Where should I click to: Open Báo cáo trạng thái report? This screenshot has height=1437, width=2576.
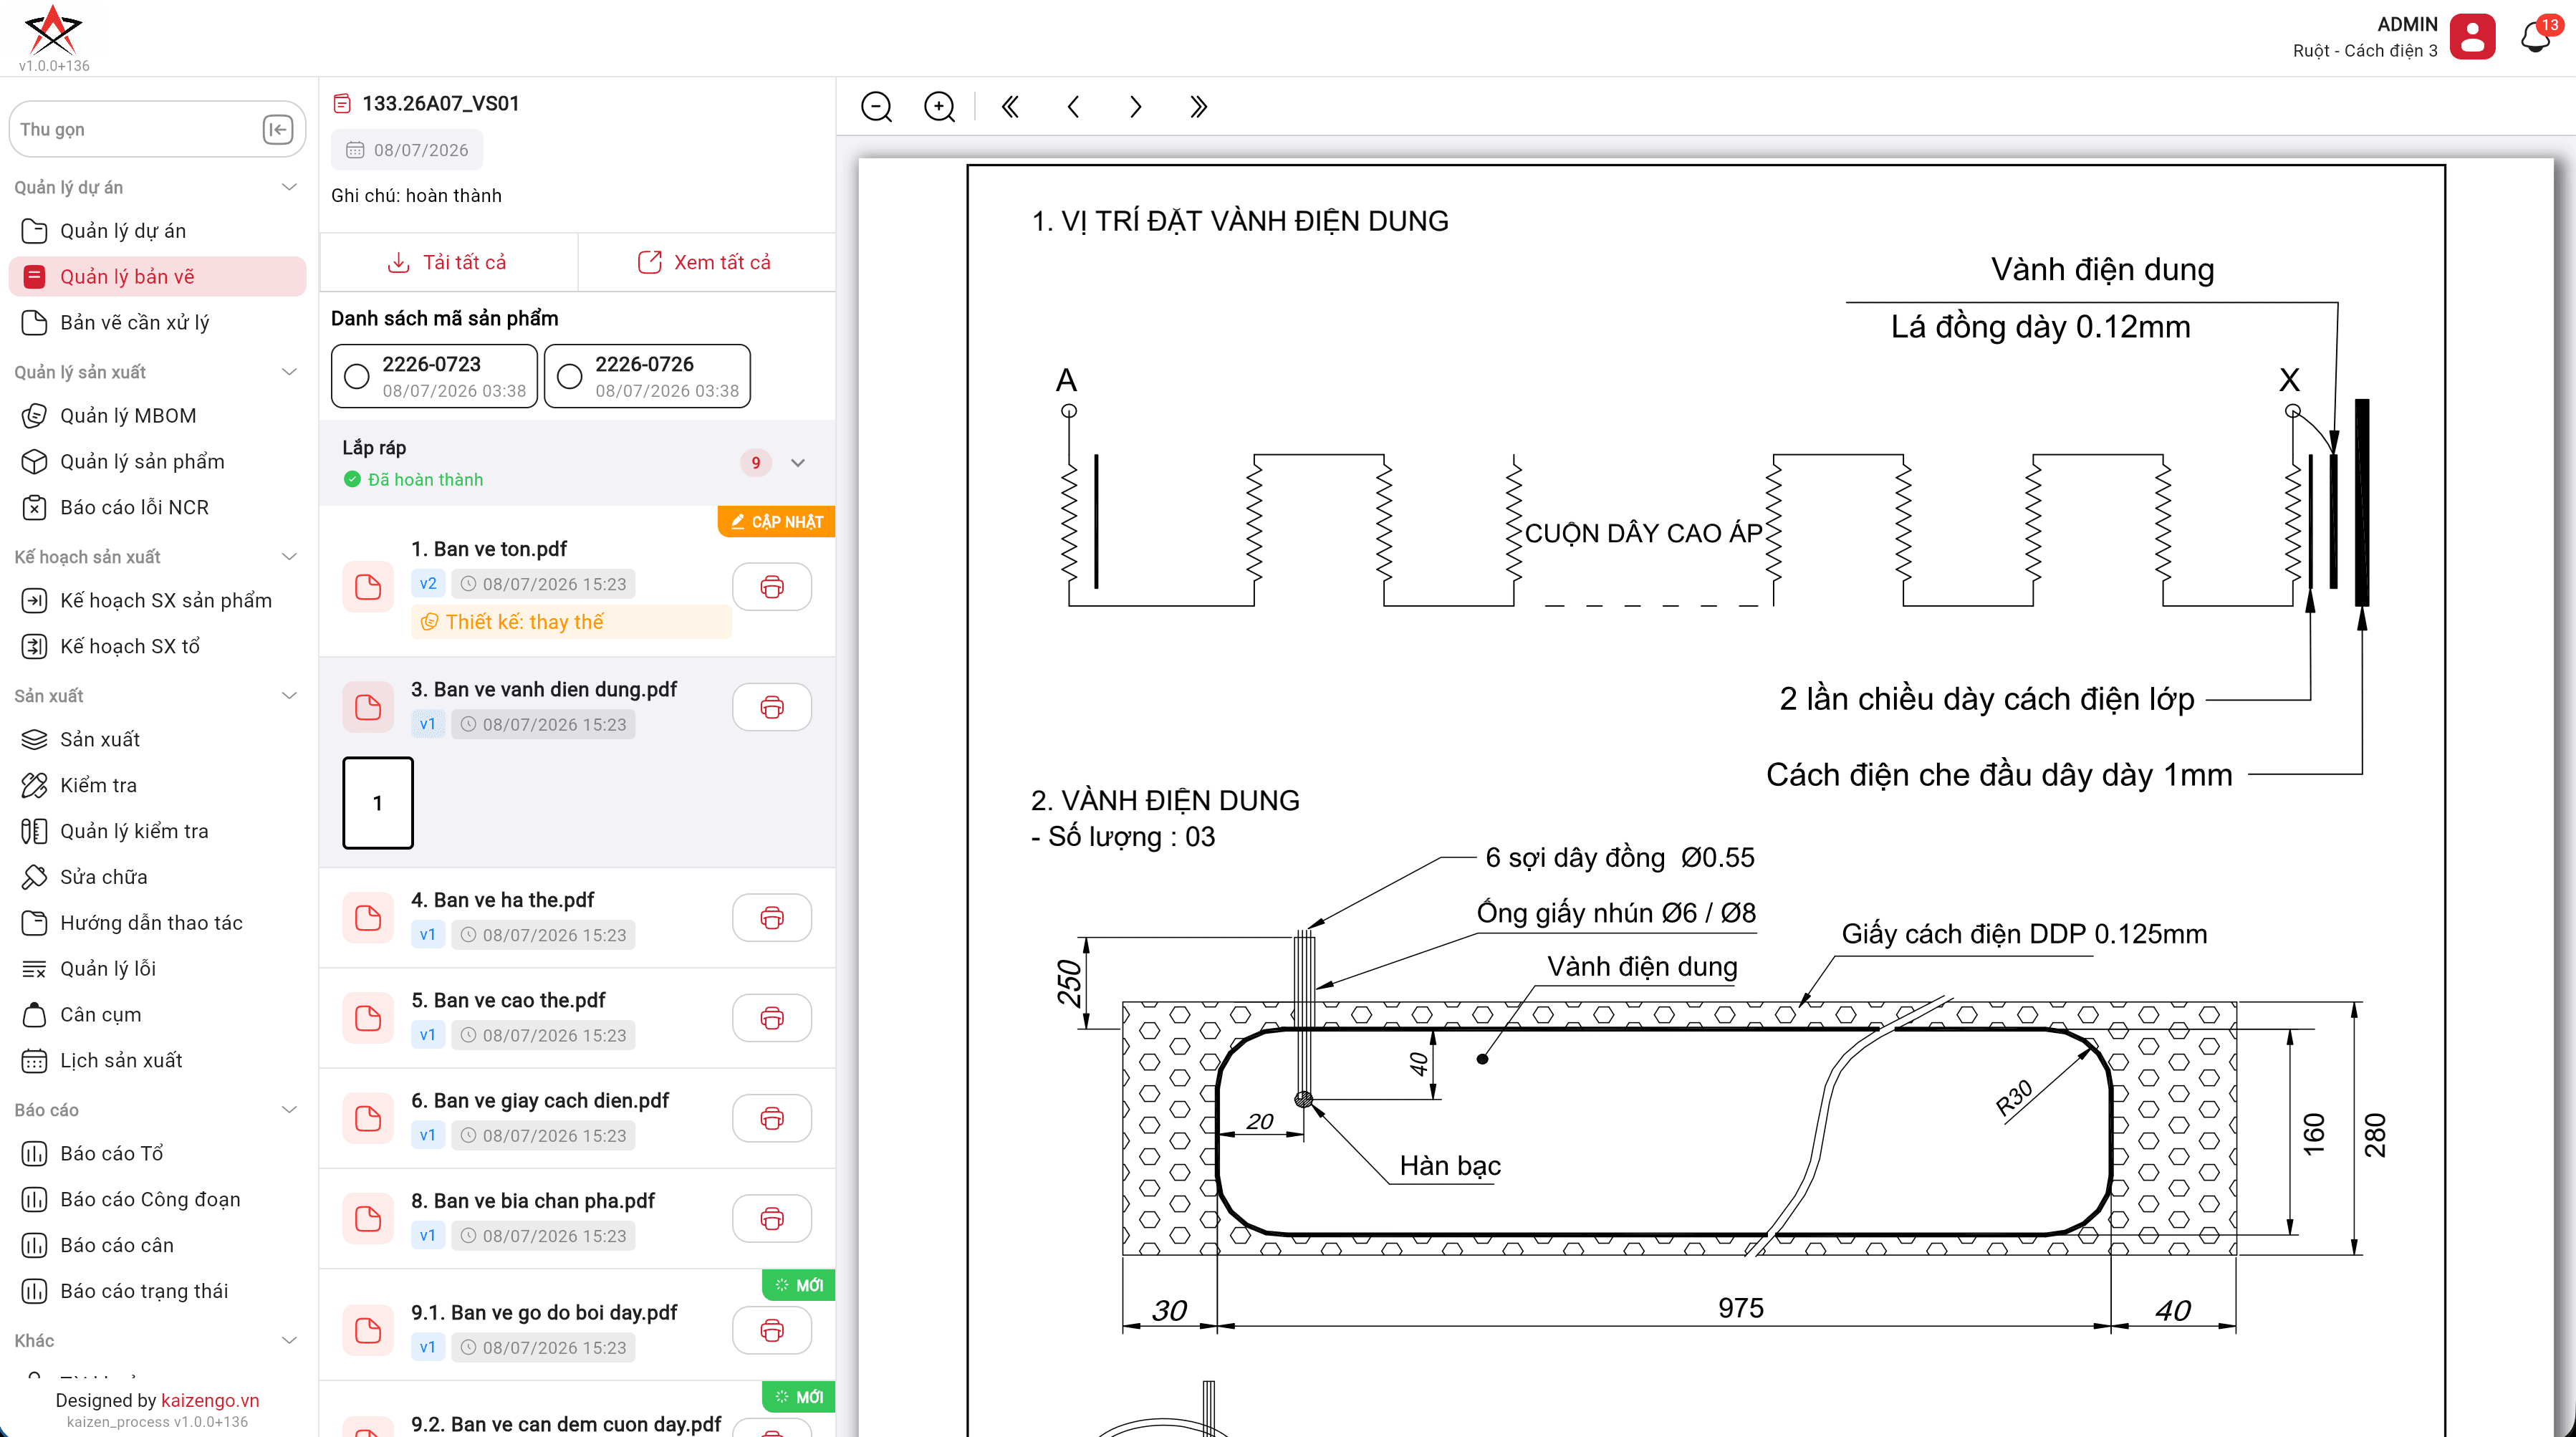tap(157, 1292)
